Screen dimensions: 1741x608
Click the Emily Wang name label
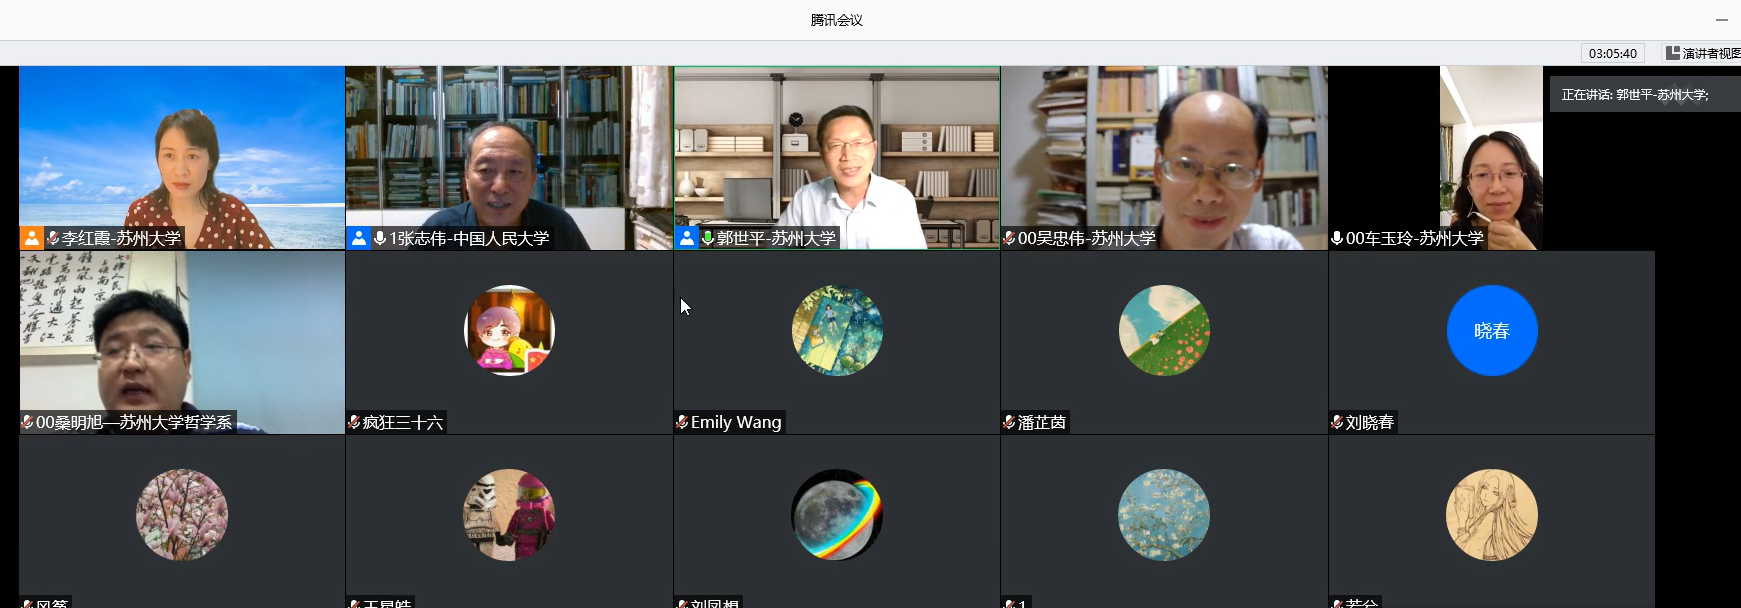click(736, 423)
